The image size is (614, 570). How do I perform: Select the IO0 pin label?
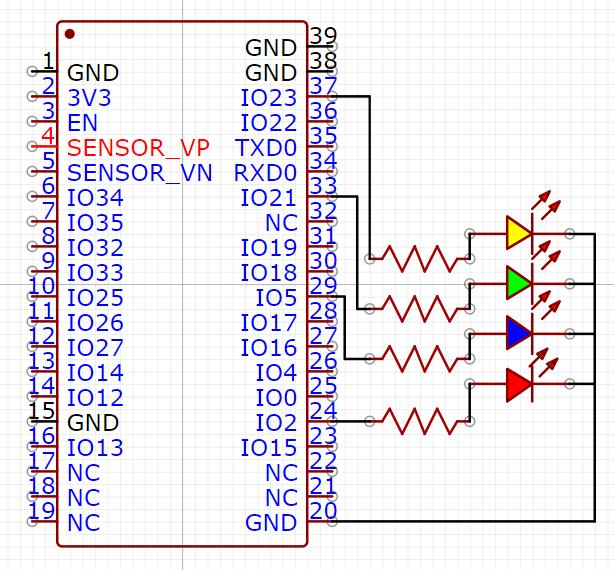click(x=276, y=398)
